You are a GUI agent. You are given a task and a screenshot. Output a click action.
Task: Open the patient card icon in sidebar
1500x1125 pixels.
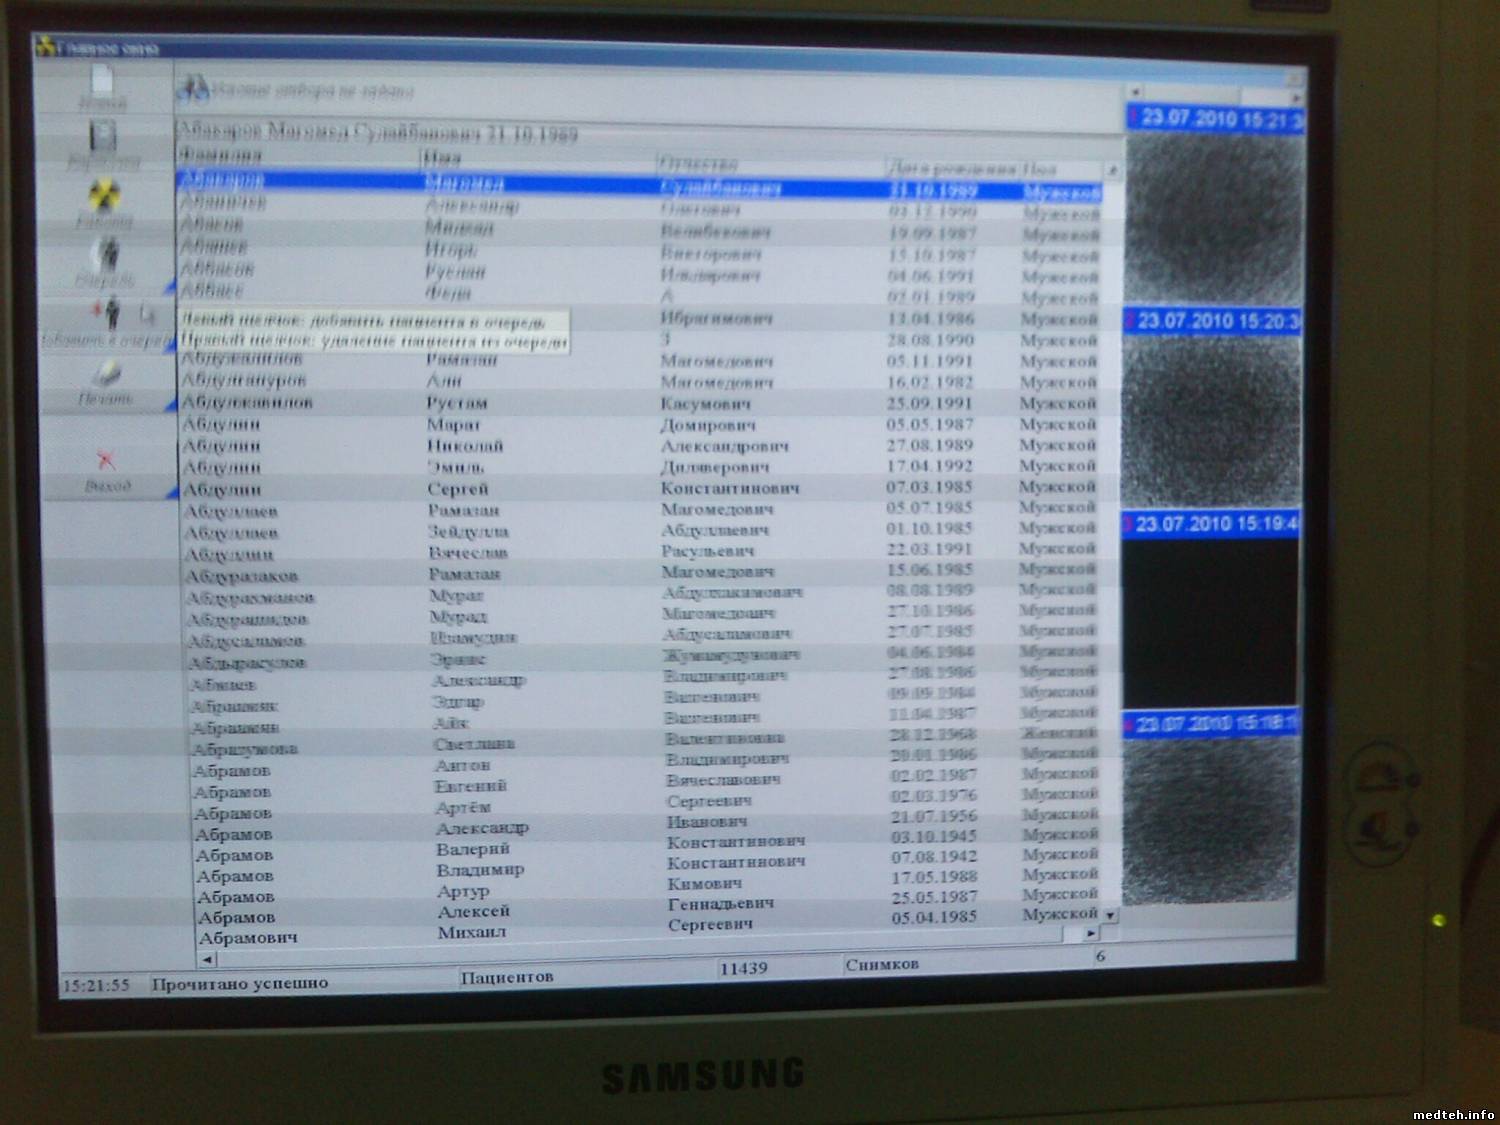pos(103,137)
